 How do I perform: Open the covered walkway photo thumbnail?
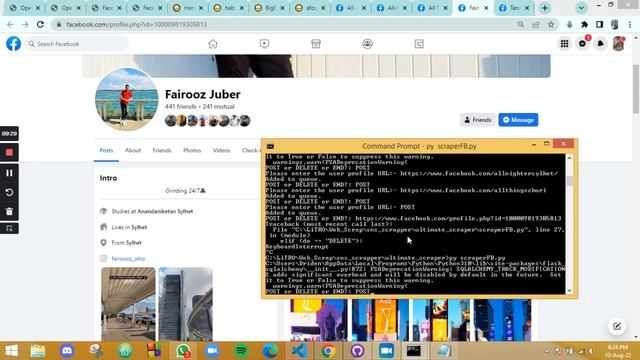128,304
